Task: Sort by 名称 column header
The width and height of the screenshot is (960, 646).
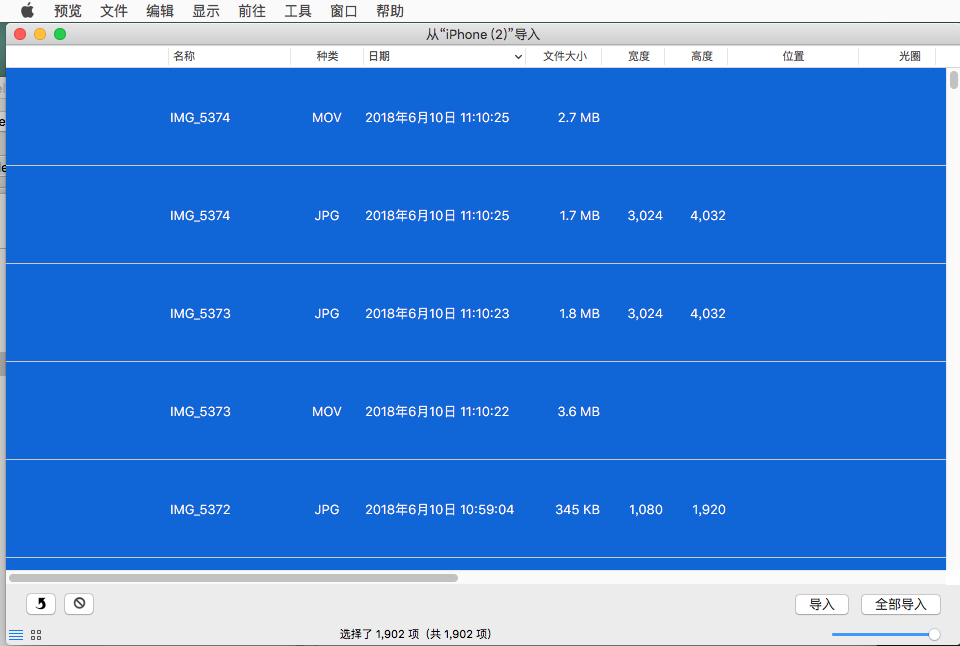Action: 229,56
